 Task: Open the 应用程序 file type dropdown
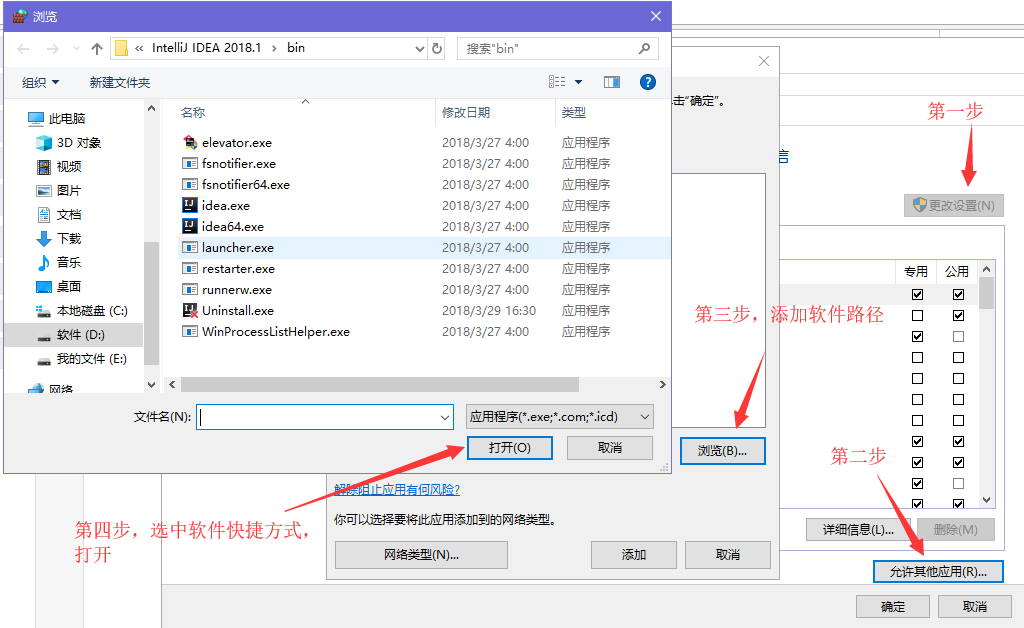pyautogui.click(x=644, y=417)
